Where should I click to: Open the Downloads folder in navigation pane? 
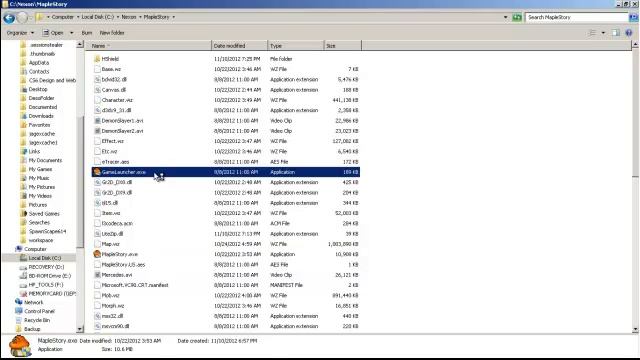point(41,116)
